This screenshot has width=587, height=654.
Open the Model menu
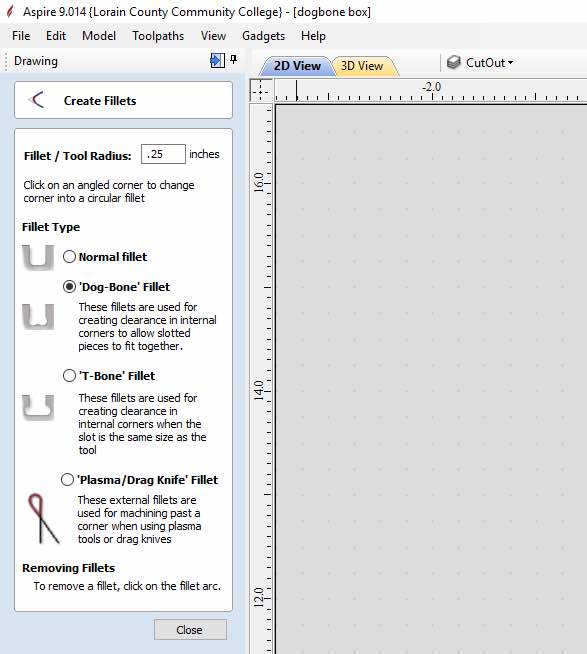[x=99, y=36]
